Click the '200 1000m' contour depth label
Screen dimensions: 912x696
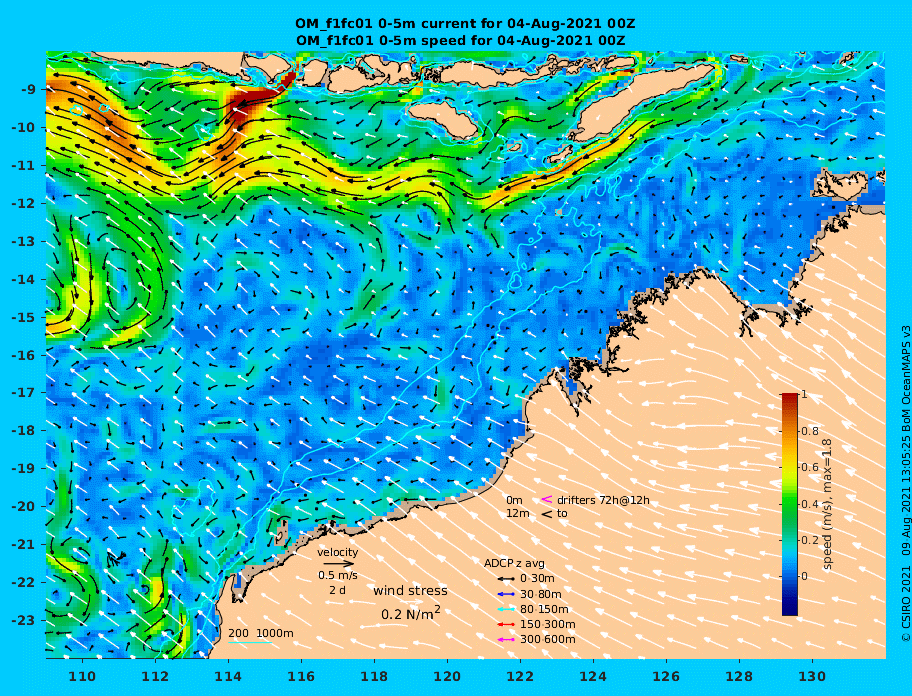point(261,633)
